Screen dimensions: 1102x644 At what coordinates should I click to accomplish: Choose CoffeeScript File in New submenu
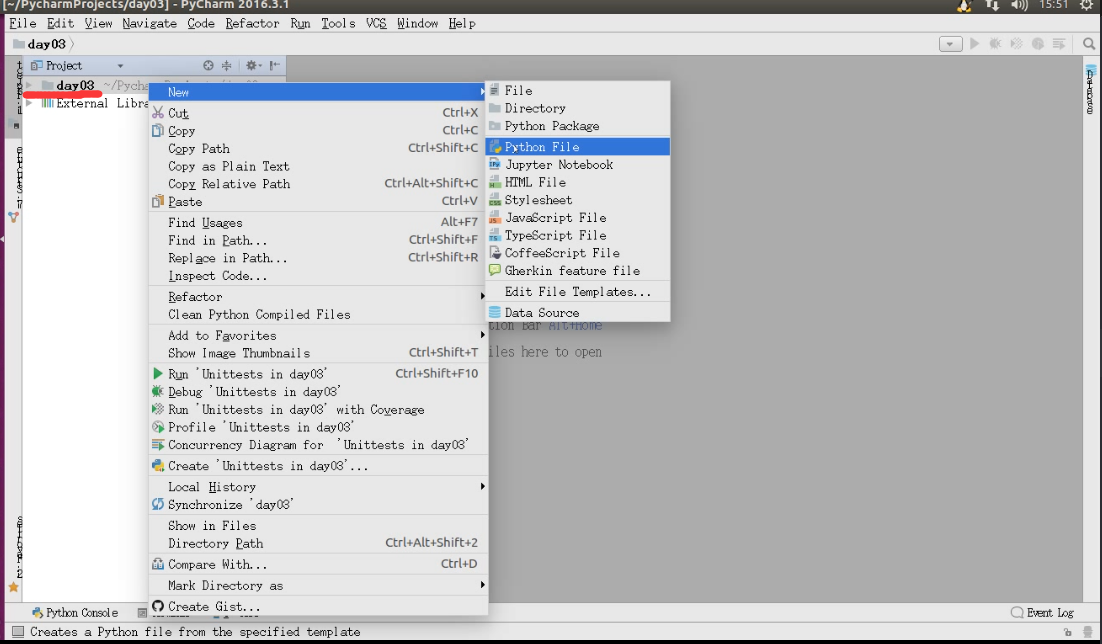click(x=577, y=252)
